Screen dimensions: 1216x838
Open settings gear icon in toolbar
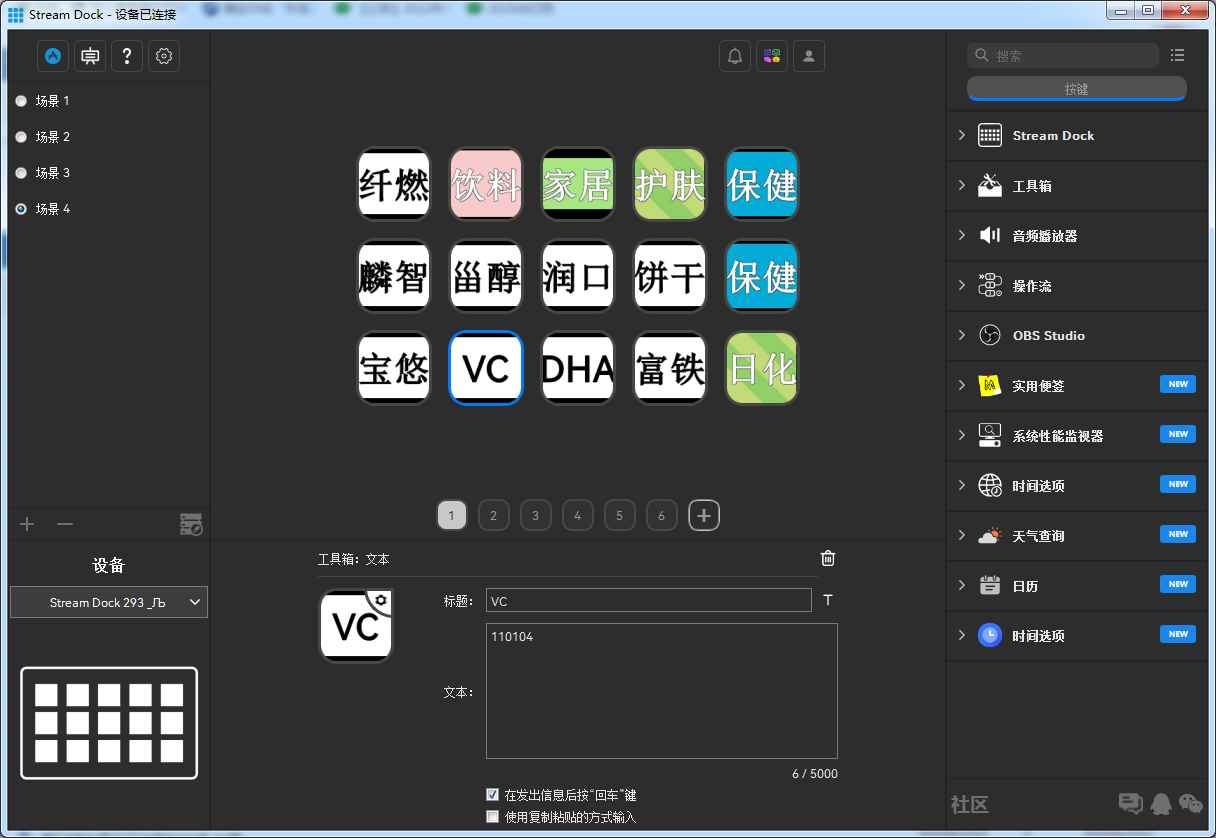164,57
